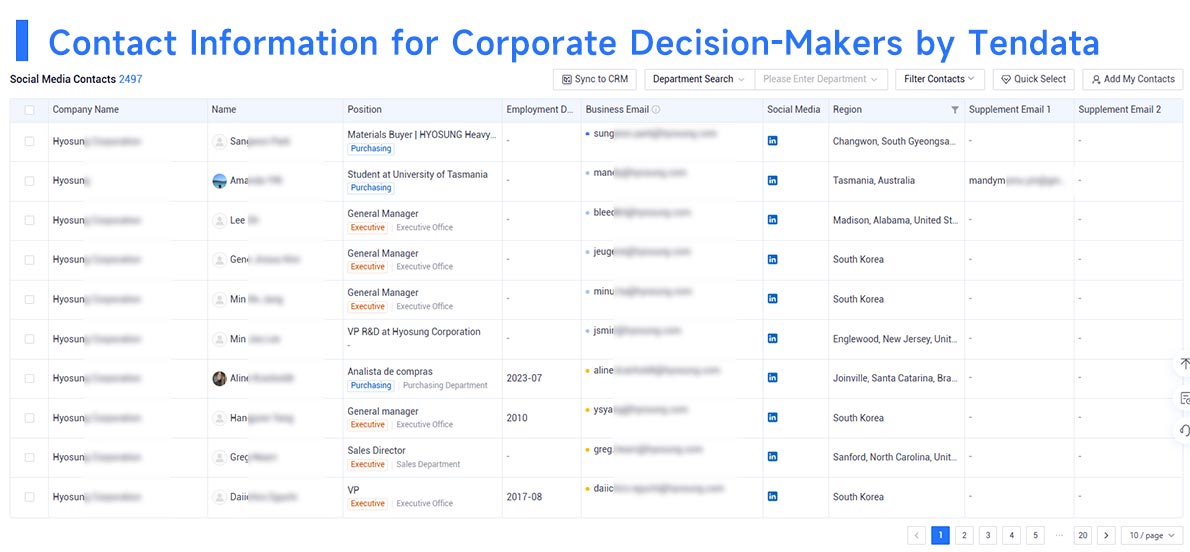The image size is (1190, 552).
Task: Check the box for Sales Director row
Action: click(30, 457)
